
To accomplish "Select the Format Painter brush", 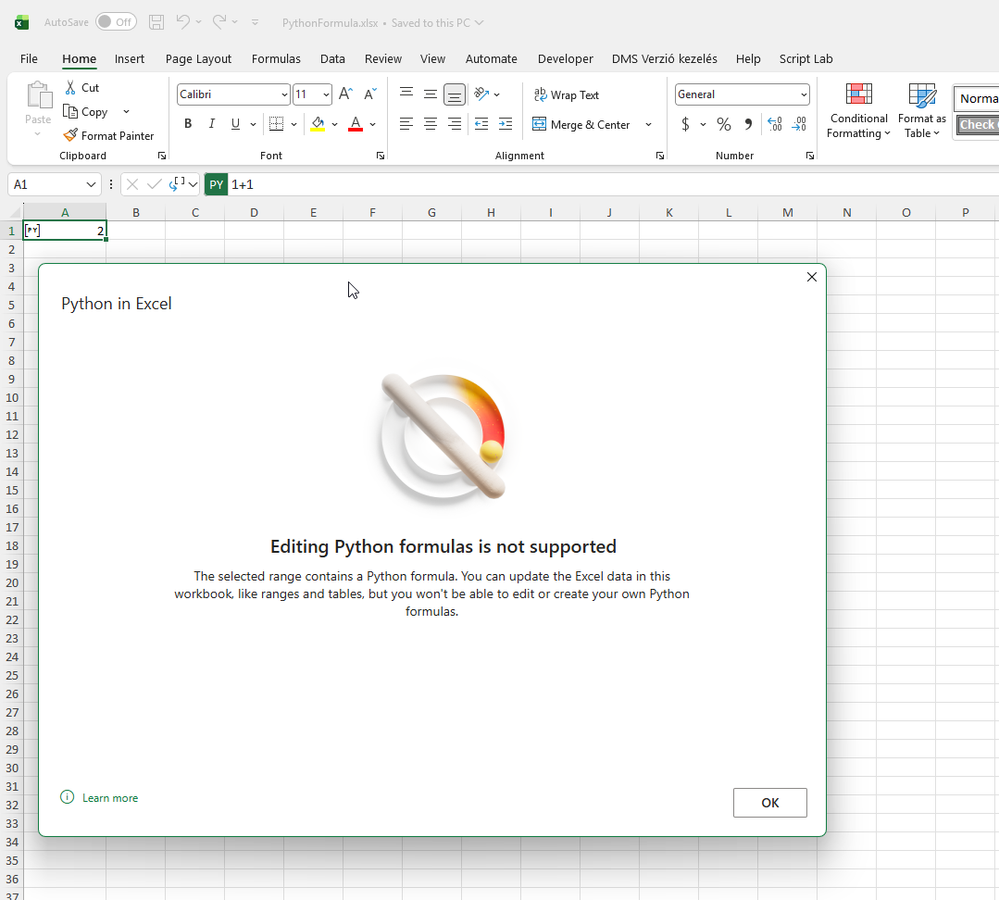I will click(70, 136).
